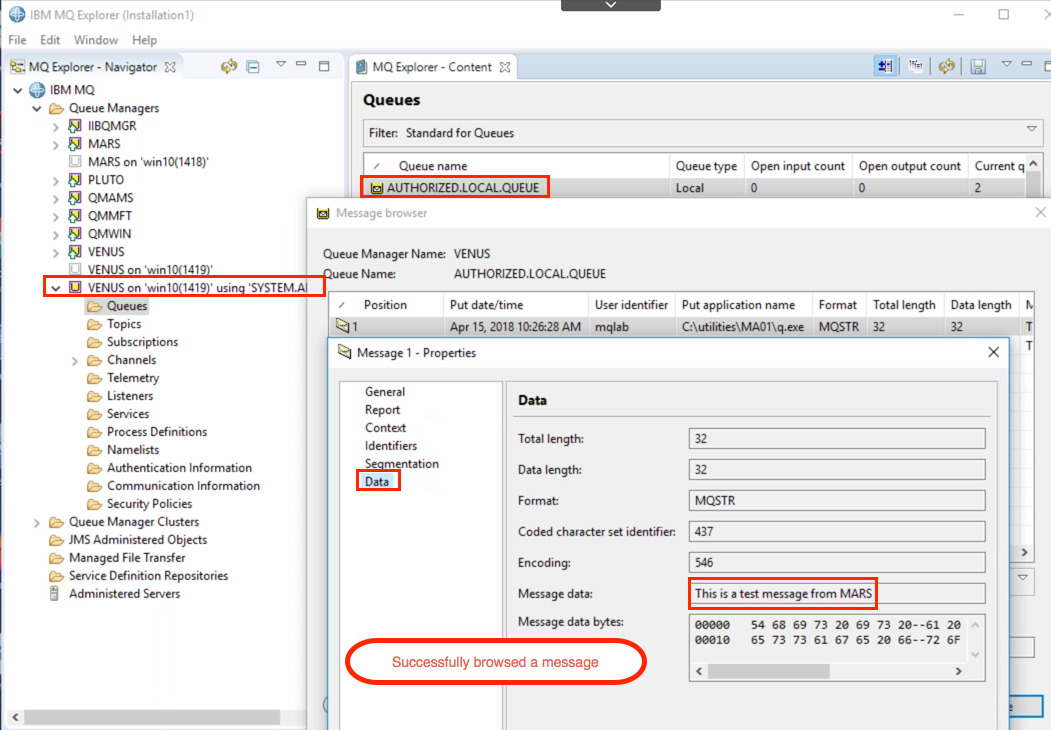Open the Authentication Information folder

pyautogui.click(x=180, y=468)
